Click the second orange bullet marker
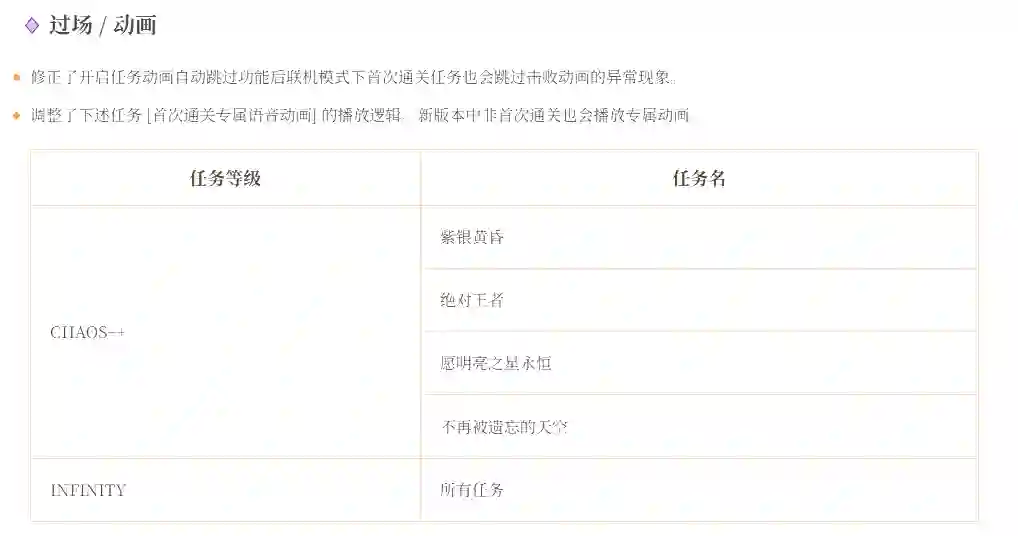The height and width of the screenshot is (536, 1018). (17, 116)
